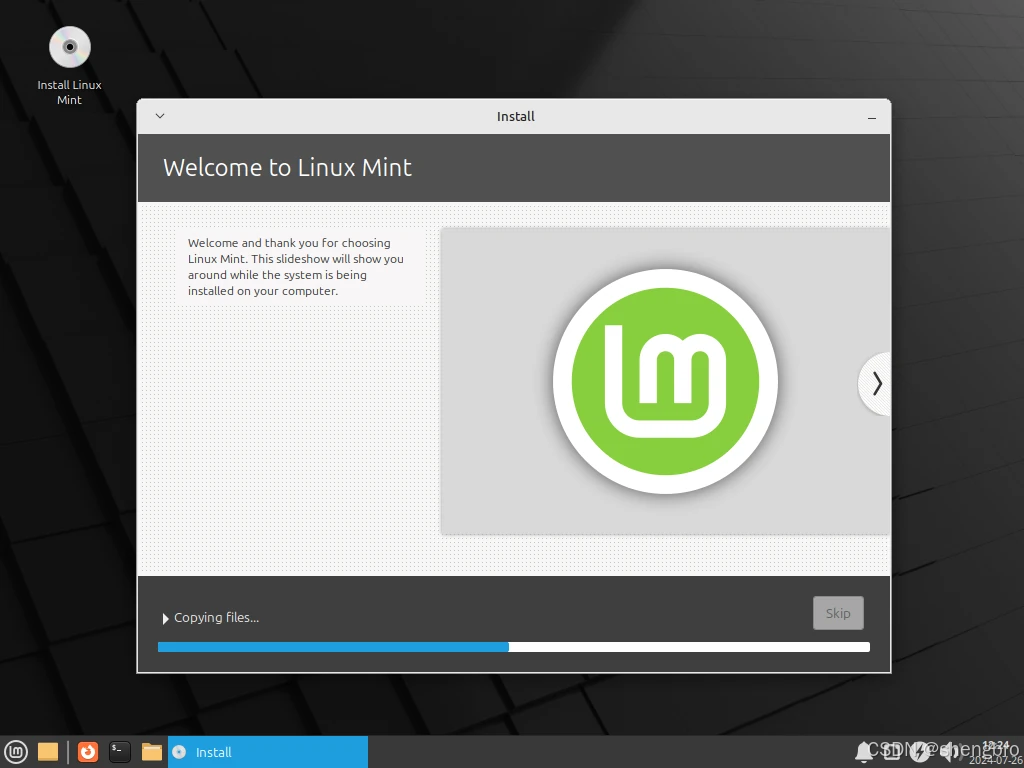Click the large Linux Mint logo in the slideshow
Screen dimensions: 1024x768
pos(665,381)
